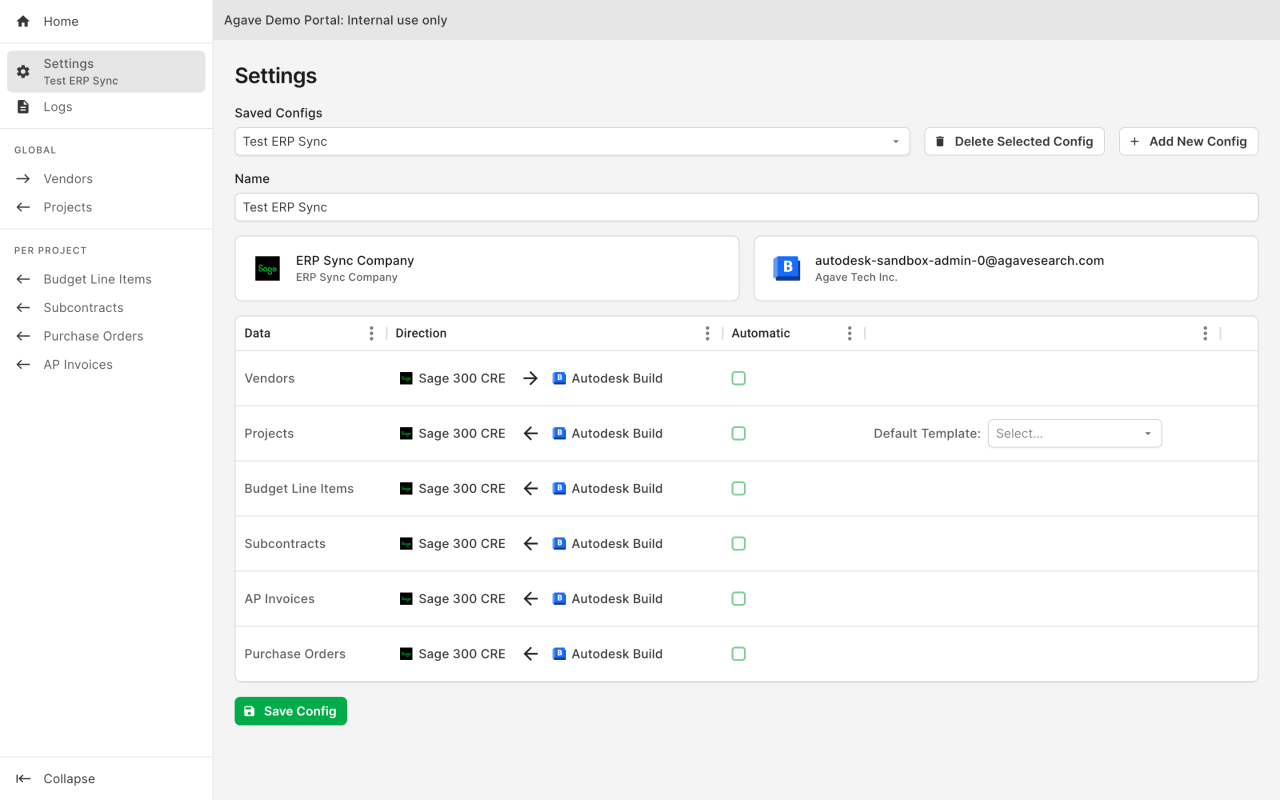The height and width of the screenshot is (800, 1280).
Task: Click the green Save Config button
Action: coord(291,711)
